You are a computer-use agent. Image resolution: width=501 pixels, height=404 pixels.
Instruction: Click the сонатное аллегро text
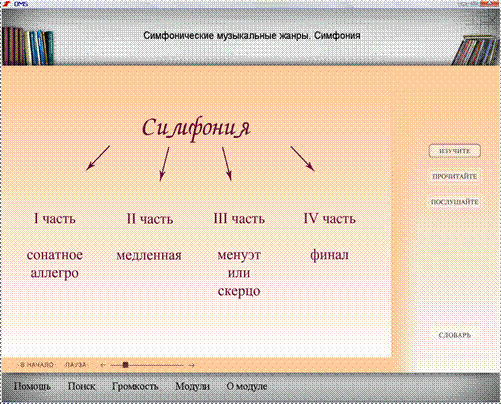tap(55, 264)
